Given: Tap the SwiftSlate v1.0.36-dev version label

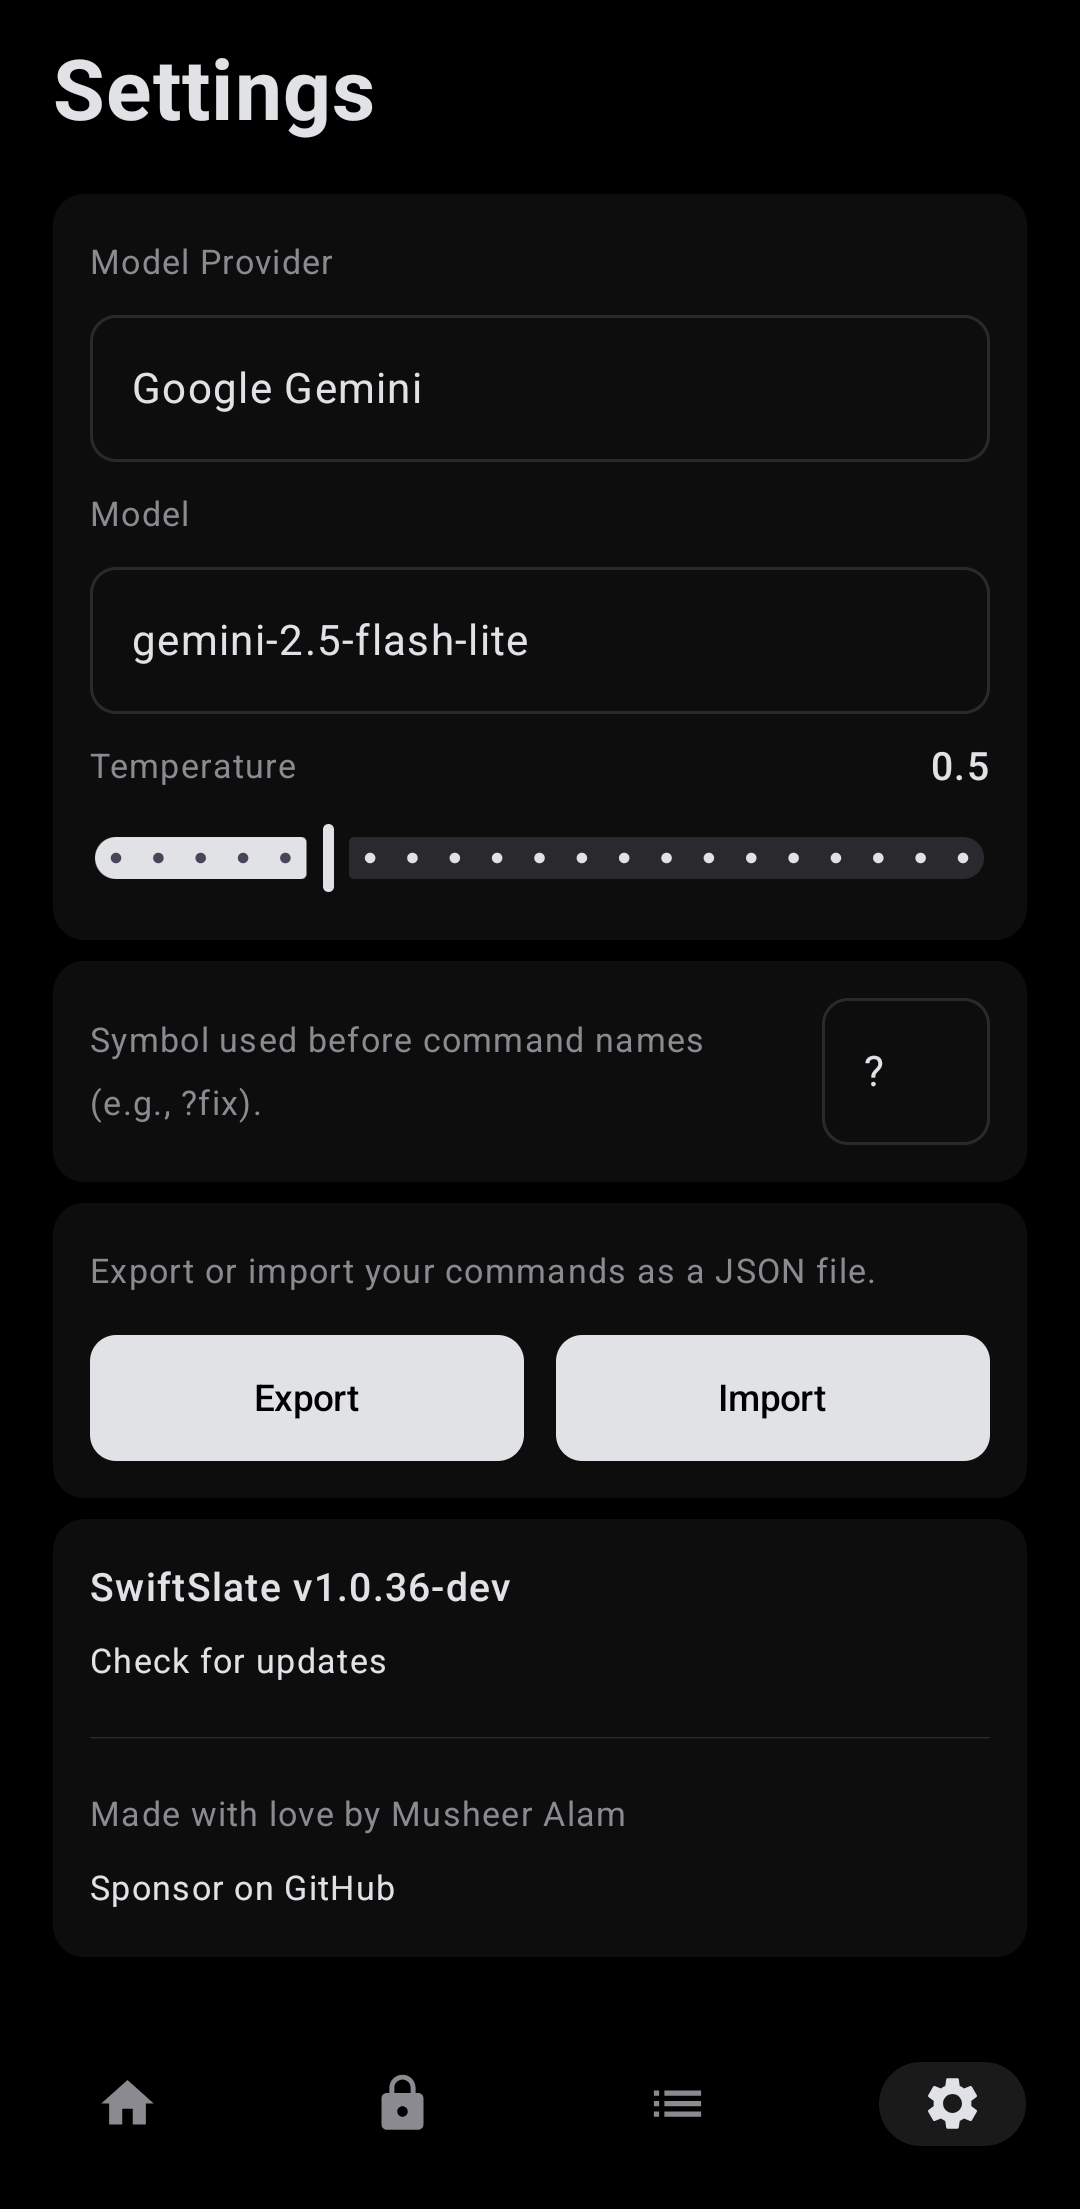Looking at the screenshot, I should 300,1587.
